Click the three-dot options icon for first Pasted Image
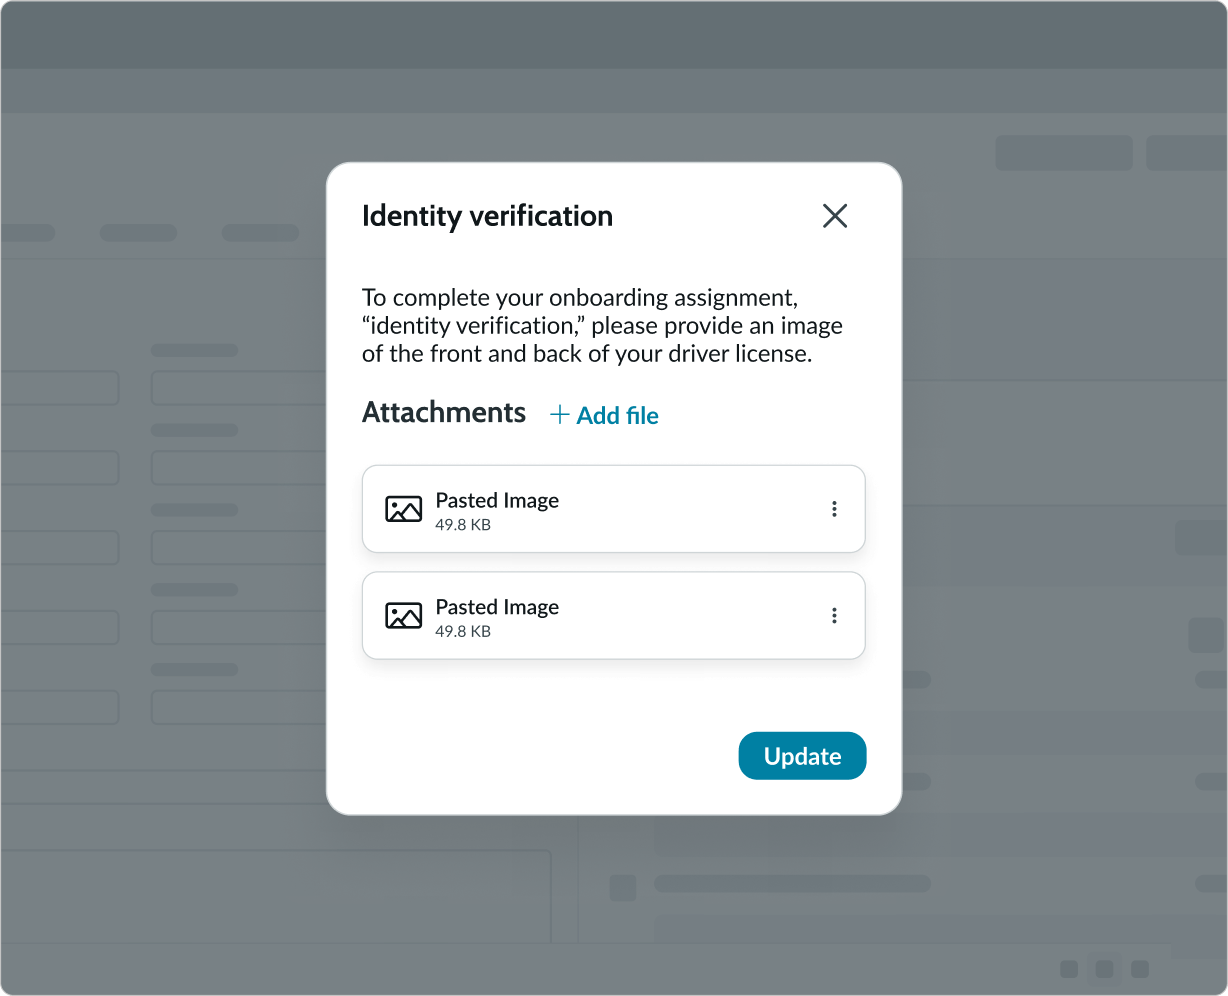Viewport: 1228px width, 996px height. tap(834, 509)
